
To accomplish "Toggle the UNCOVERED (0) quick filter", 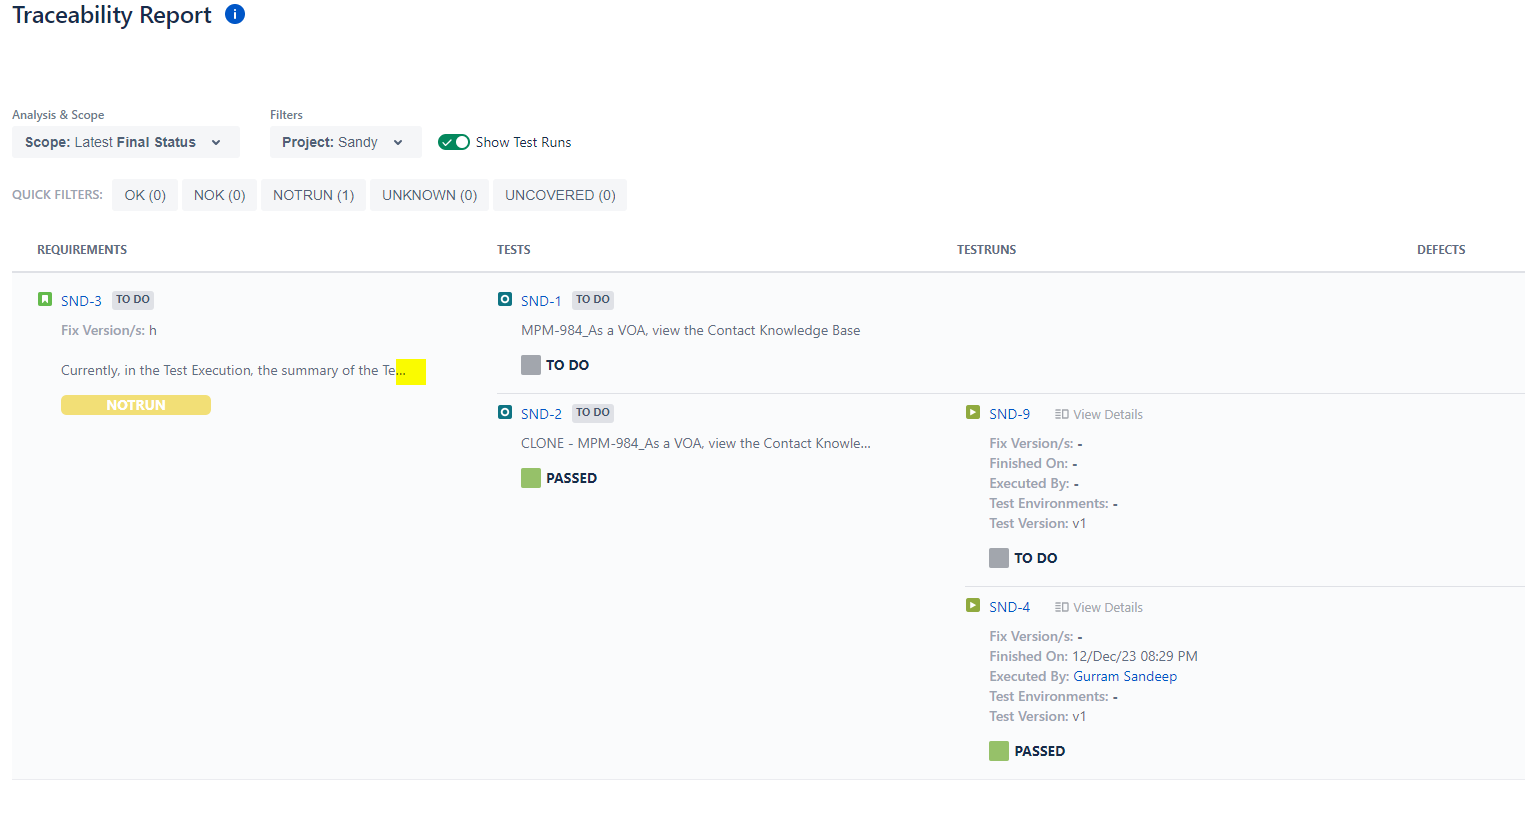I will pos(560,195).
